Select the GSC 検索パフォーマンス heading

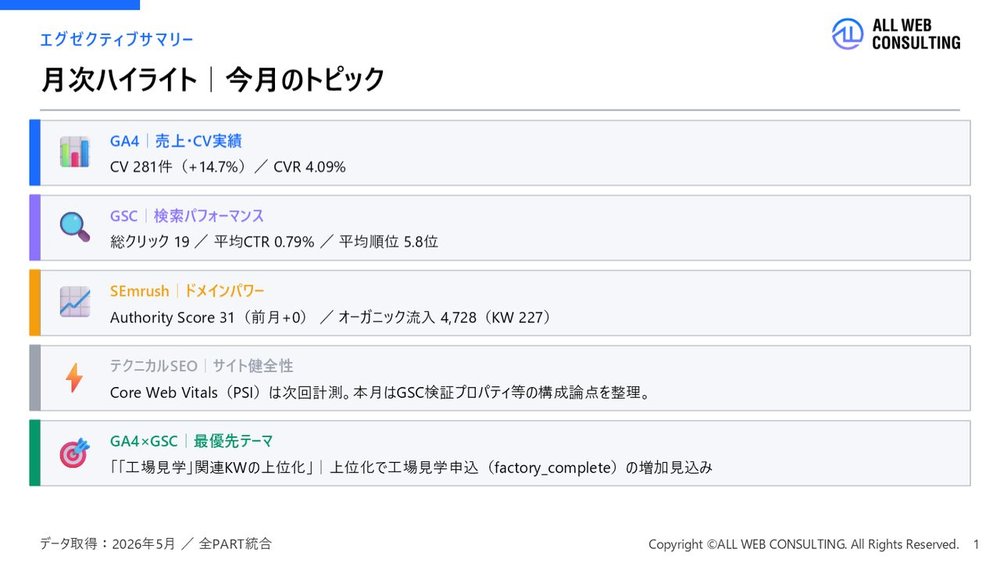186,216
